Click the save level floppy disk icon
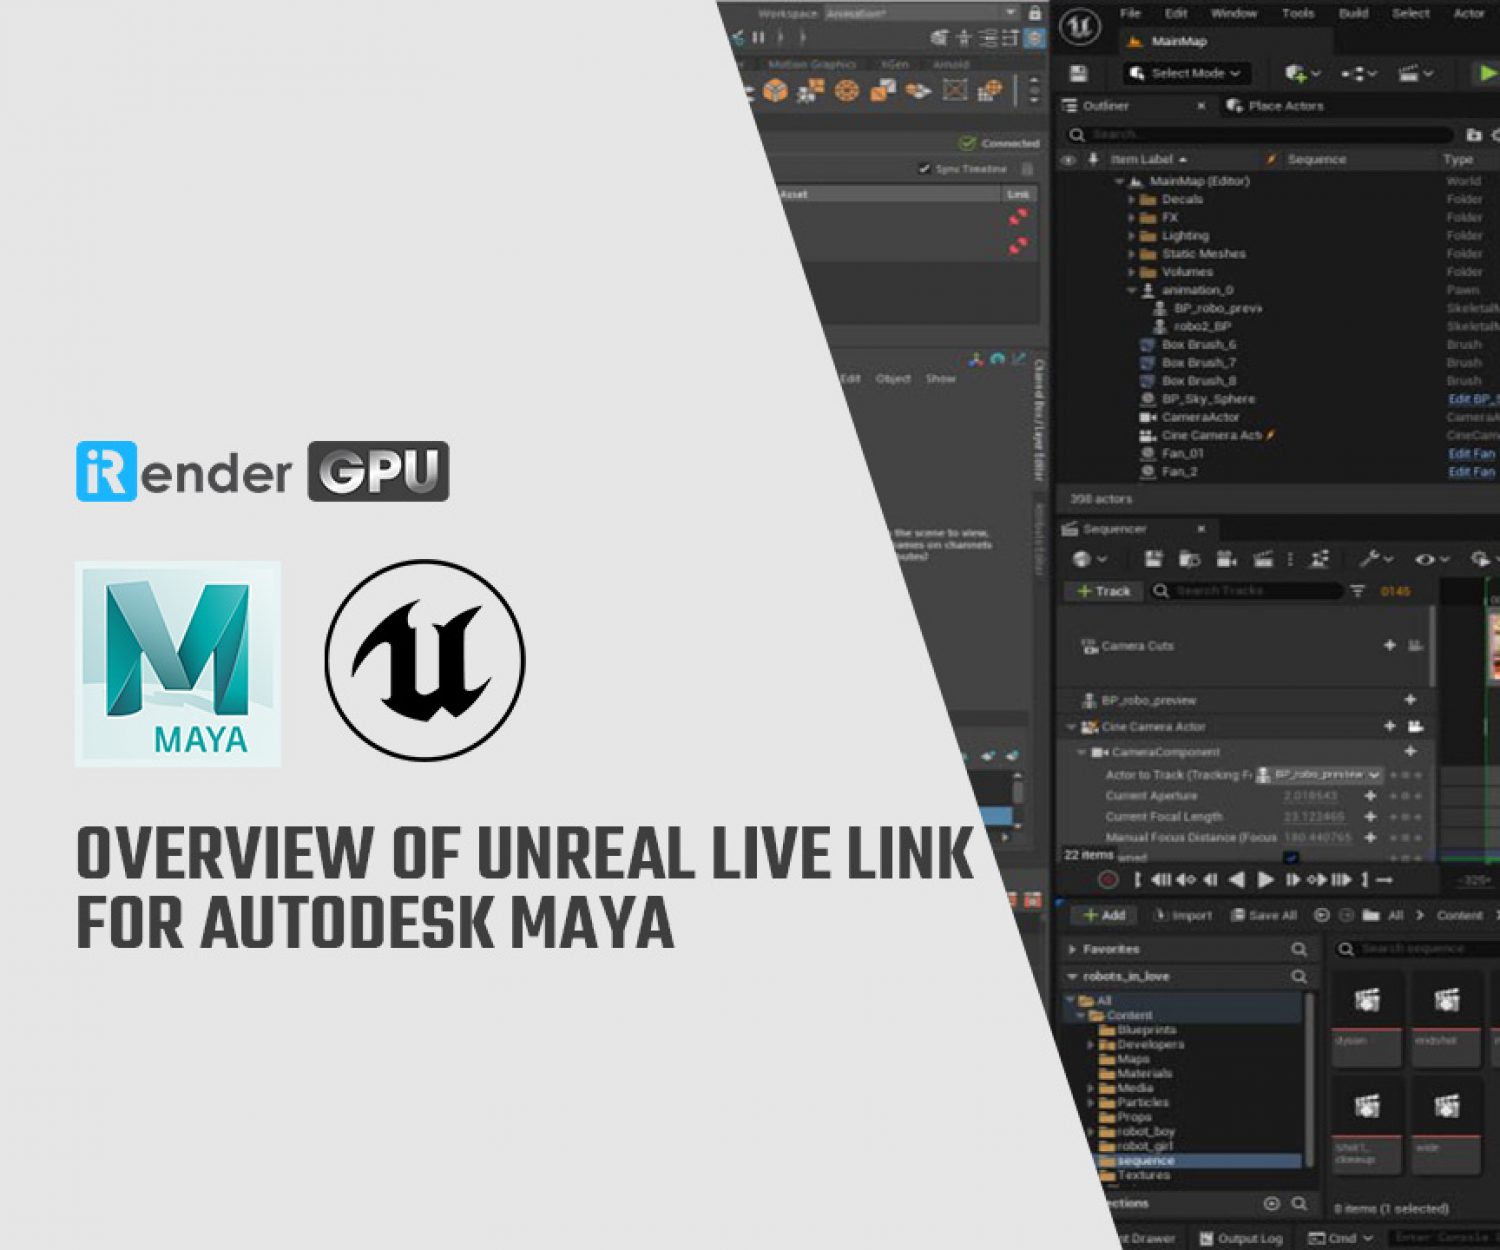The height and width of the screenshot is (1250, 1500). click(1078, 73)
